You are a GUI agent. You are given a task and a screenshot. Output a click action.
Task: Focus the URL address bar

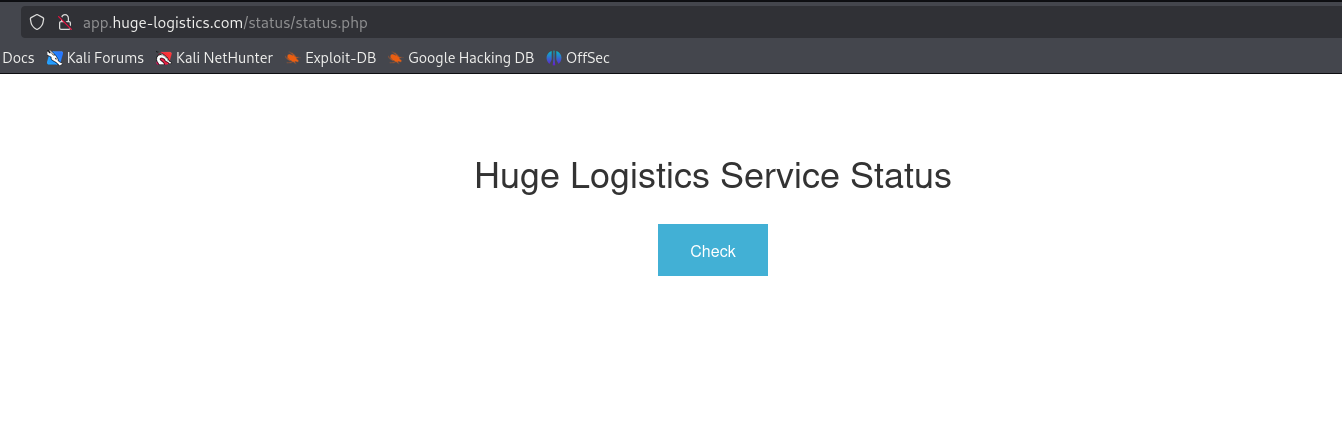[x=680, y=22]
